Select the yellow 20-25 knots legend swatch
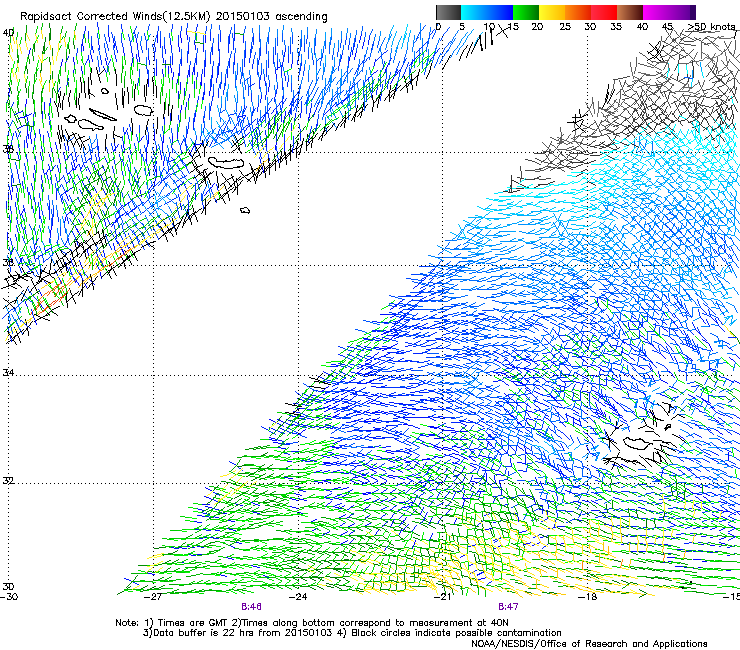740x650 pixels. (x=552, y=12)
